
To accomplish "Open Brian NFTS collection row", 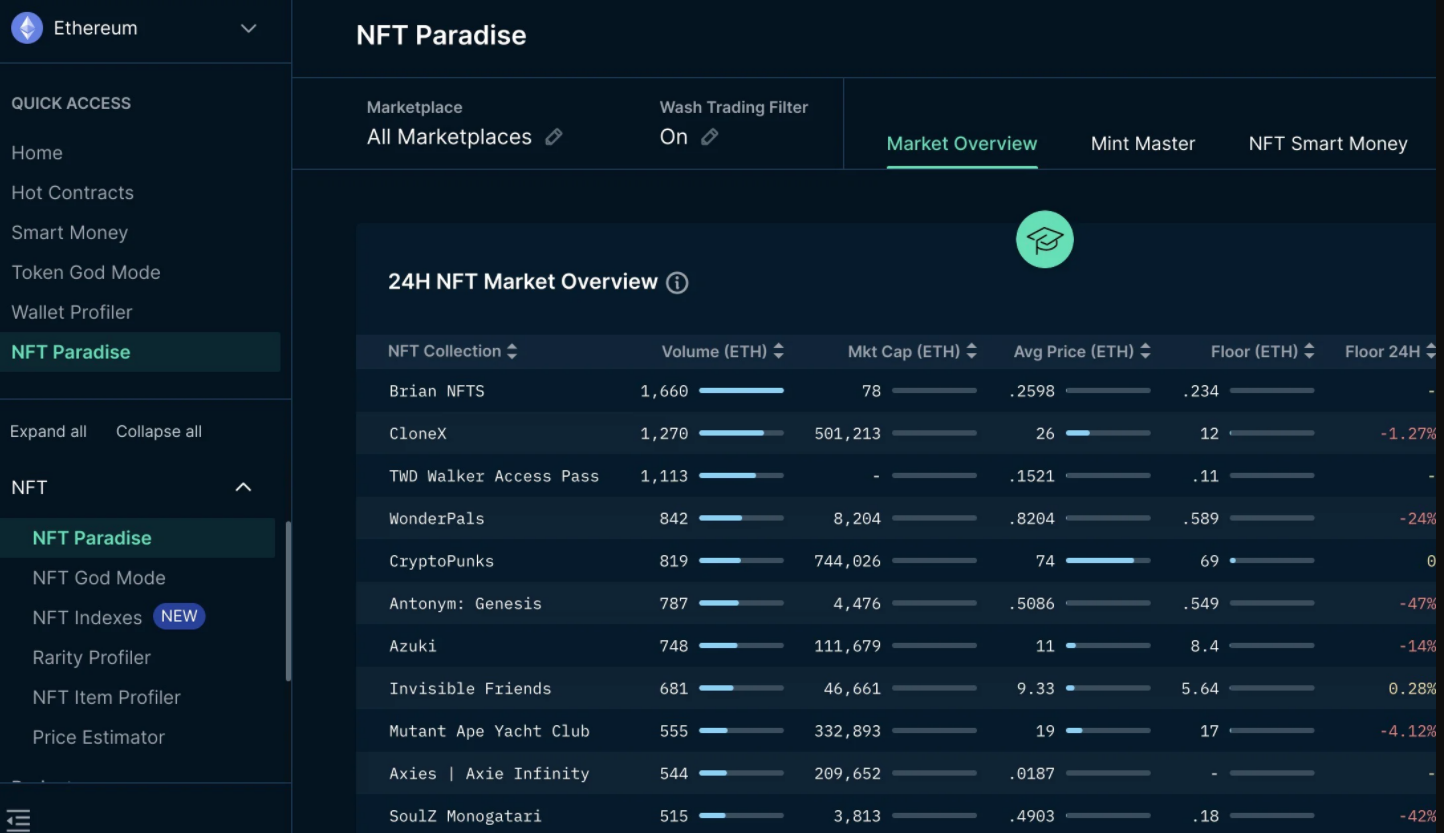I will tap(897, 391).
